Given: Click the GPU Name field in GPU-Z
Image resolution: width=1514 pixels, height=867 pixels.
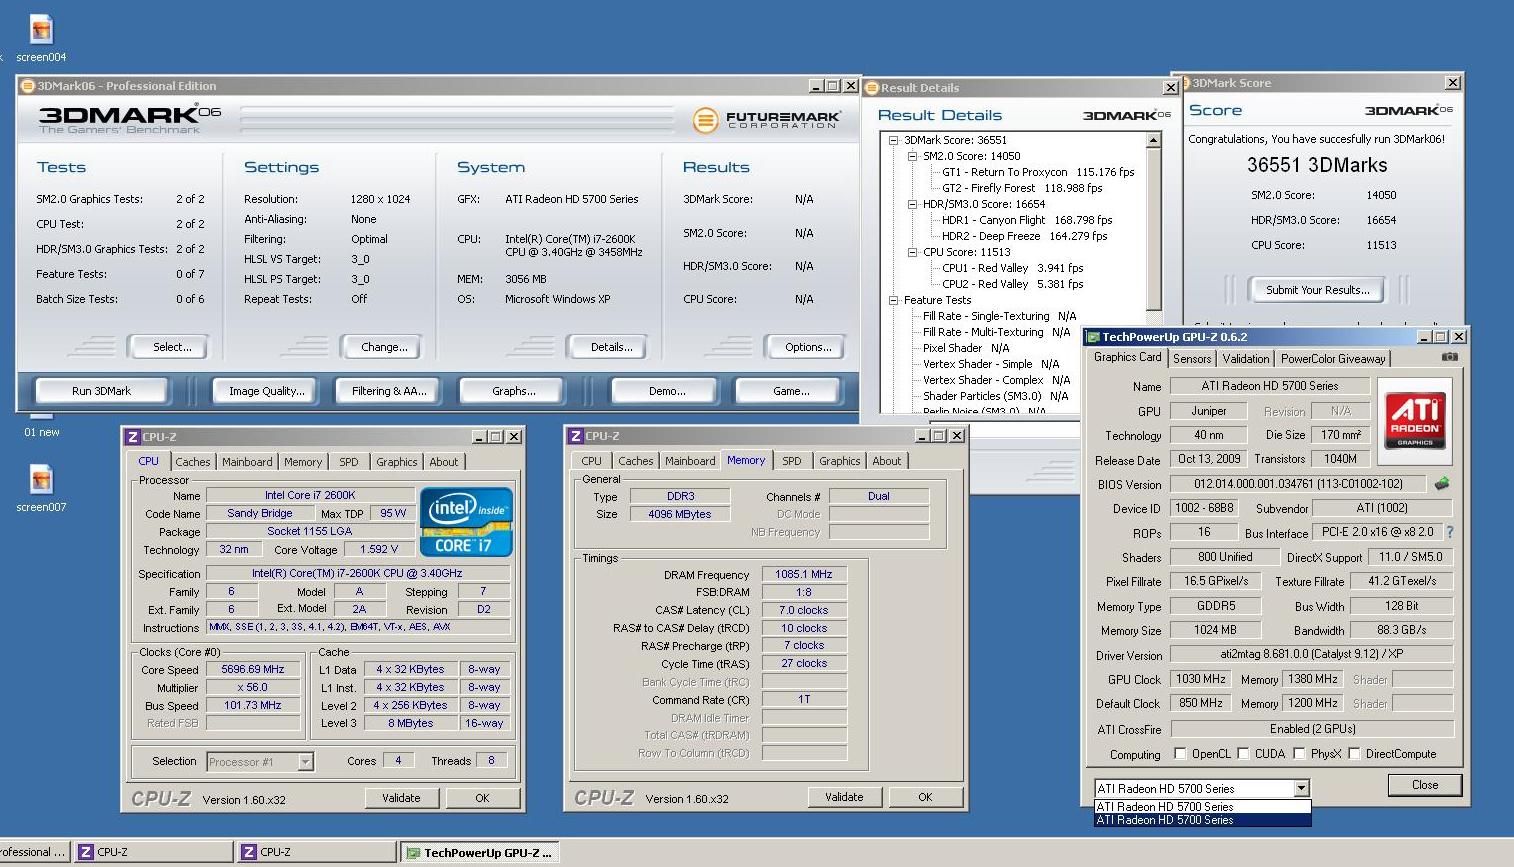Looking at the screenshot, I should click(x=1269, y=386).
